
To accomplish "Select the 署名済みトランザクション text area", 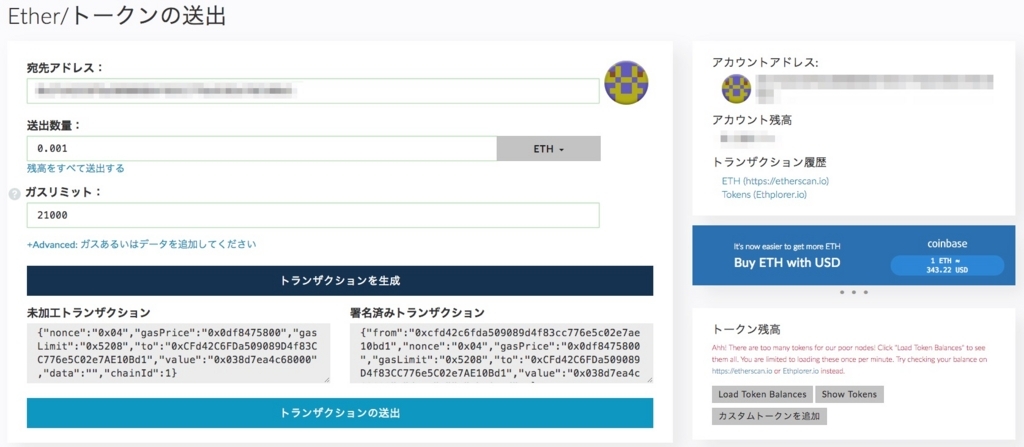I will click(501, 352).
